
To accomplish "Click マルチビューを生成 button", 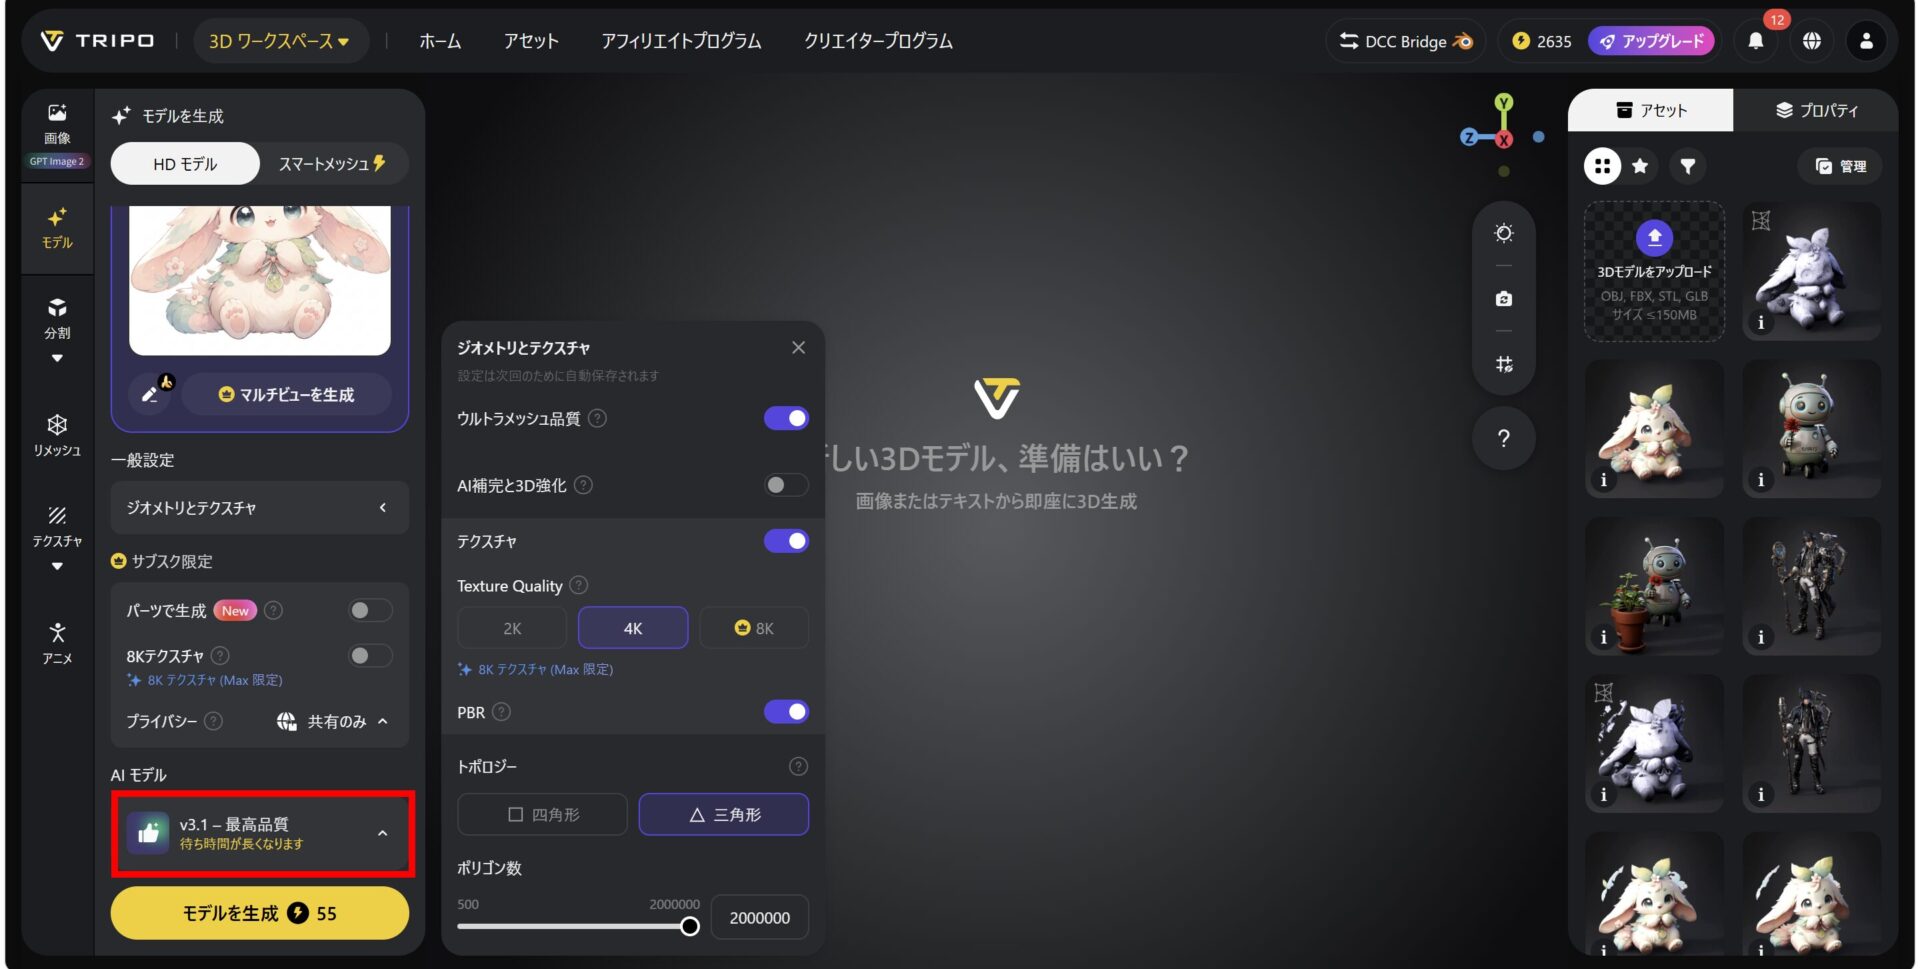I will pyautogui.click(x=286, y=394).
